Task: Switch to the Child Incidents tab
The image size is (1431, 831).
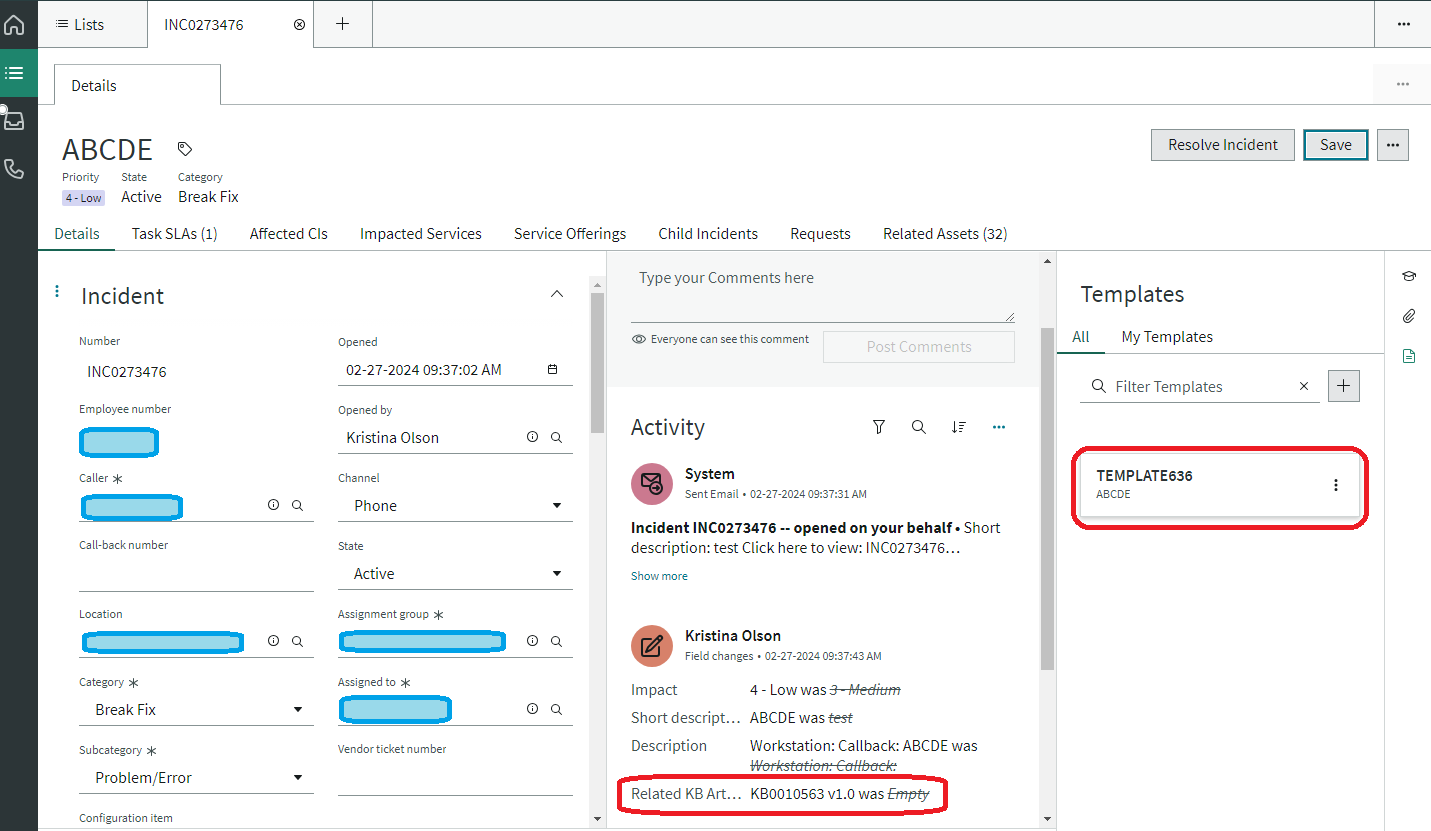Action: tap(707, 233)
